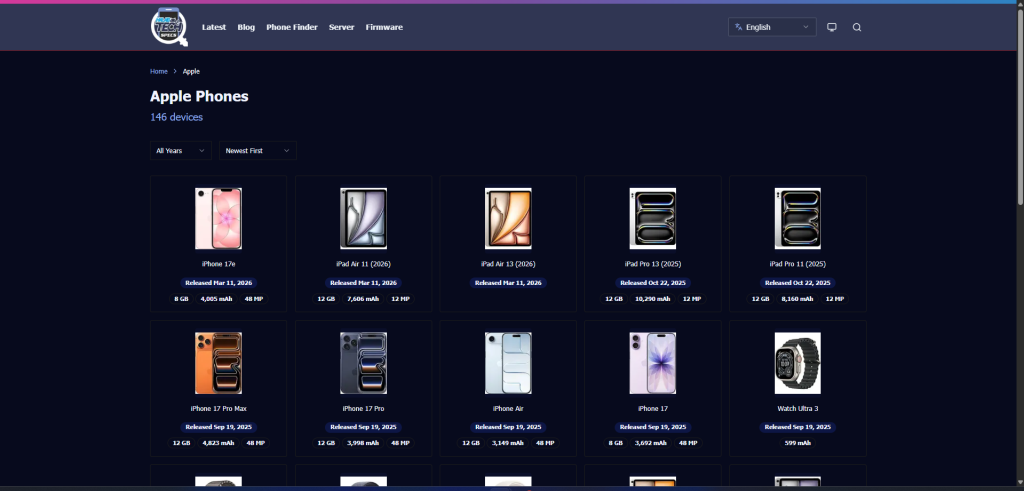Click the iPhone 17e title
The image size is (1024, 491).
point(218,264)
